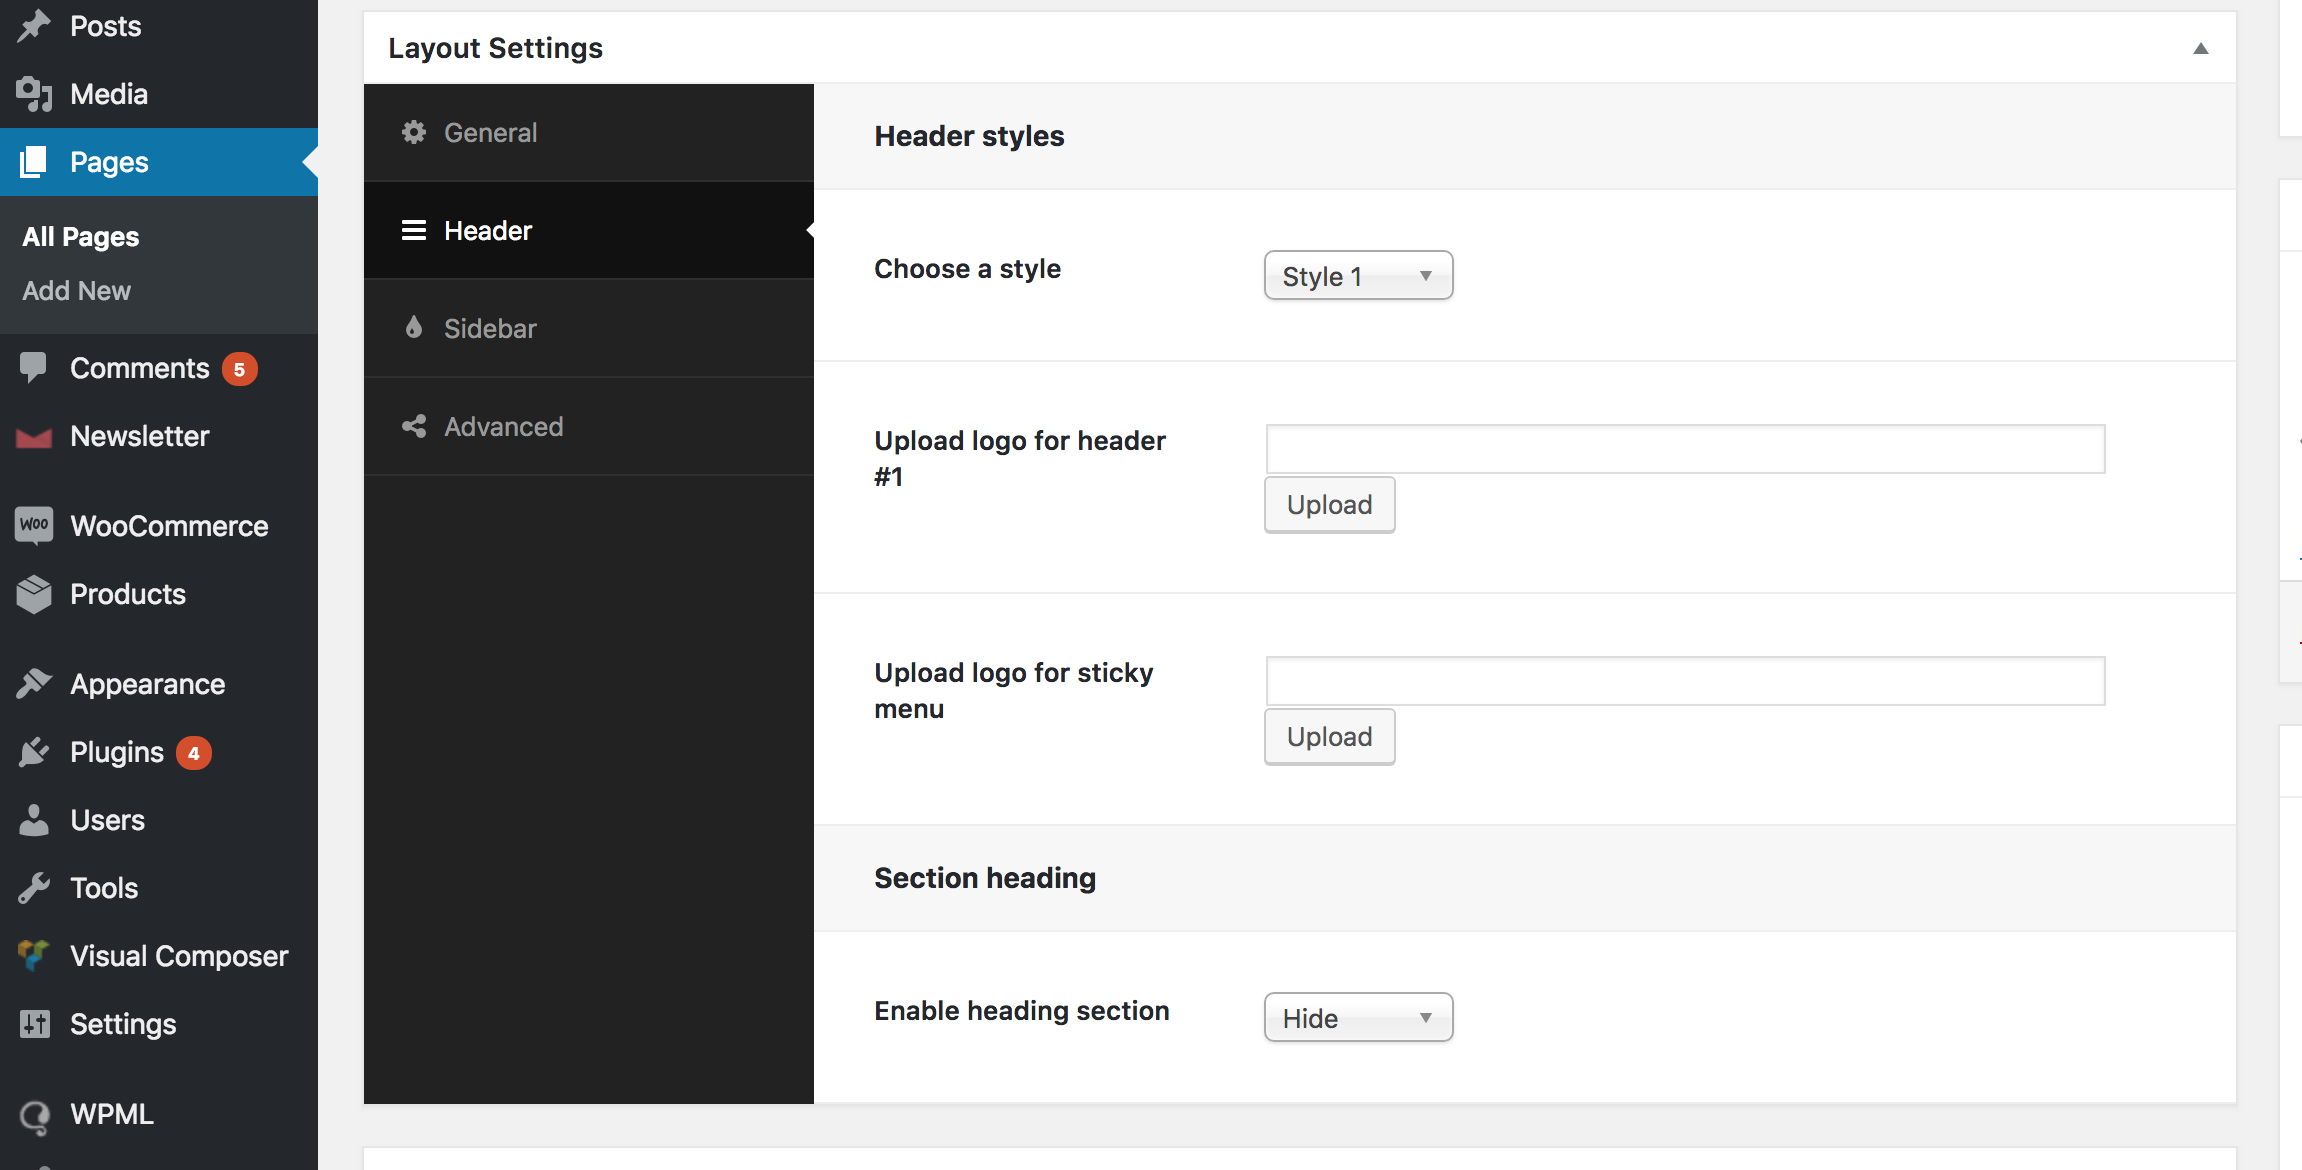The height and width of the screenshot is (1170, 2302).
Task: Click the Plugins plug icon
Action: 33,752
